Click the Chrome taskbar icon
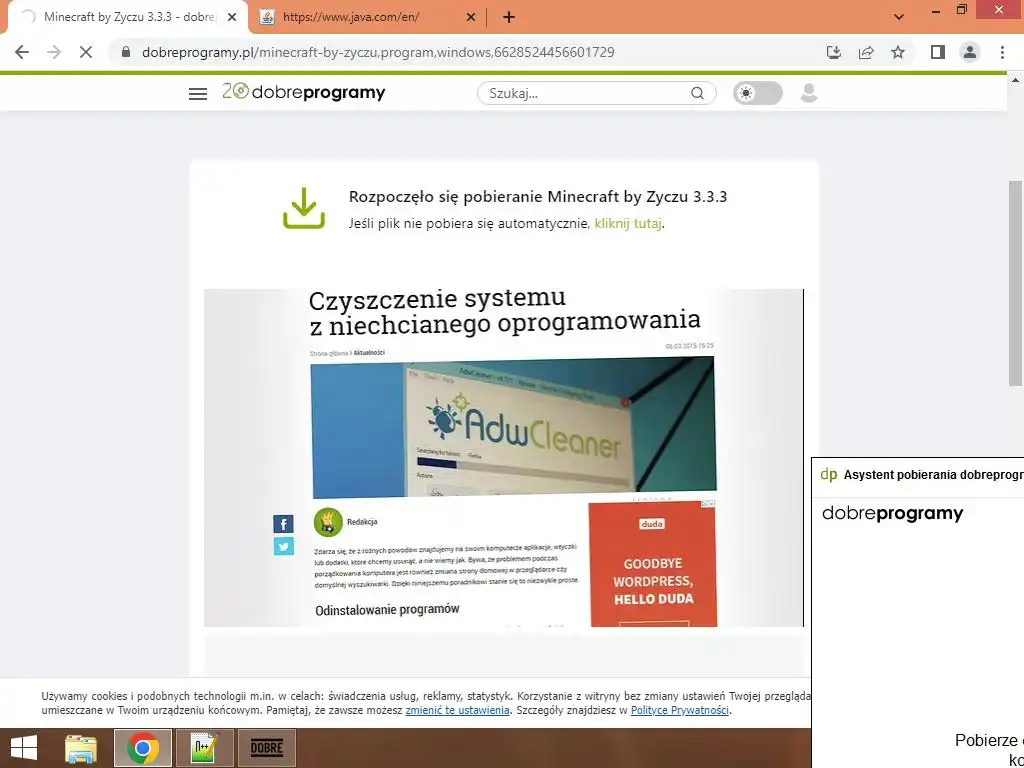This screenshot has height=768, width=1024. [x=143, y=748]
